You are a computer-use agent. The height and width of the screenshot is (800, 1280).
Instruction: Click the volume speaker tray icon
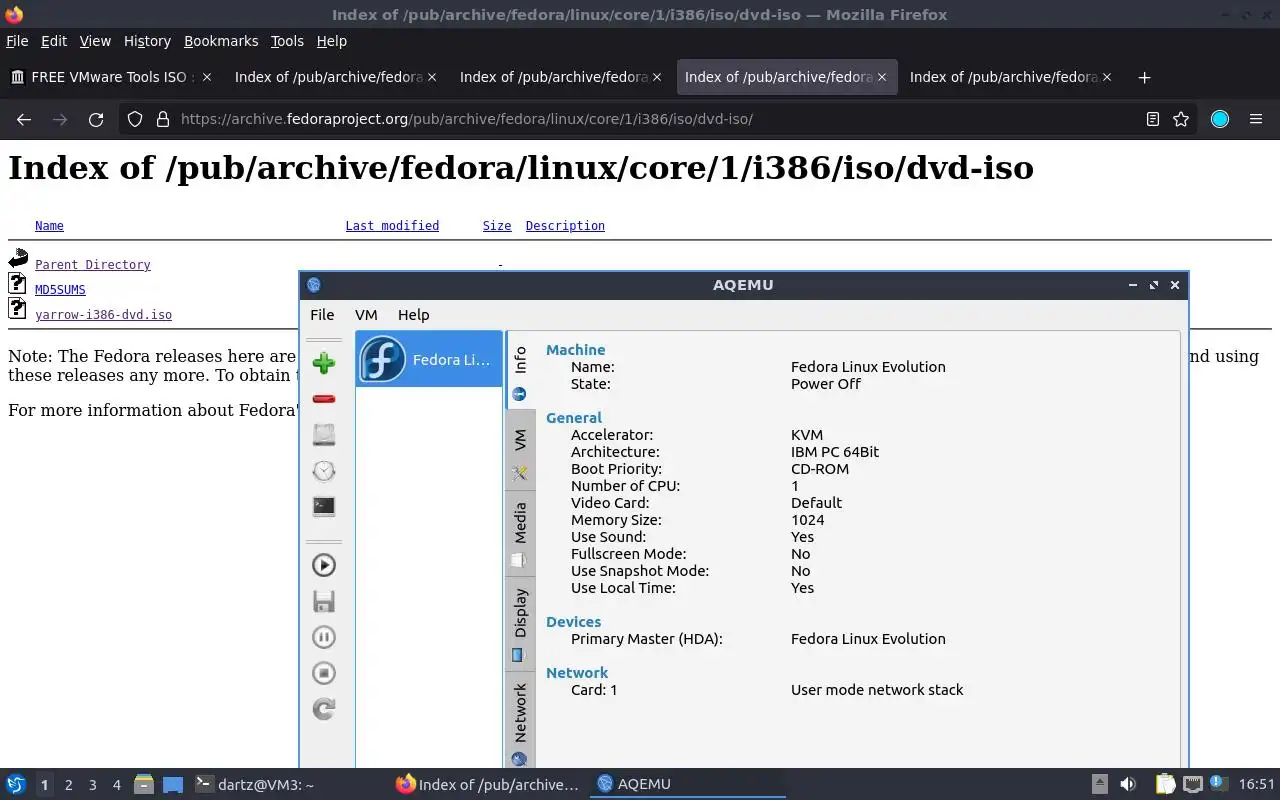pos(1127,784)
